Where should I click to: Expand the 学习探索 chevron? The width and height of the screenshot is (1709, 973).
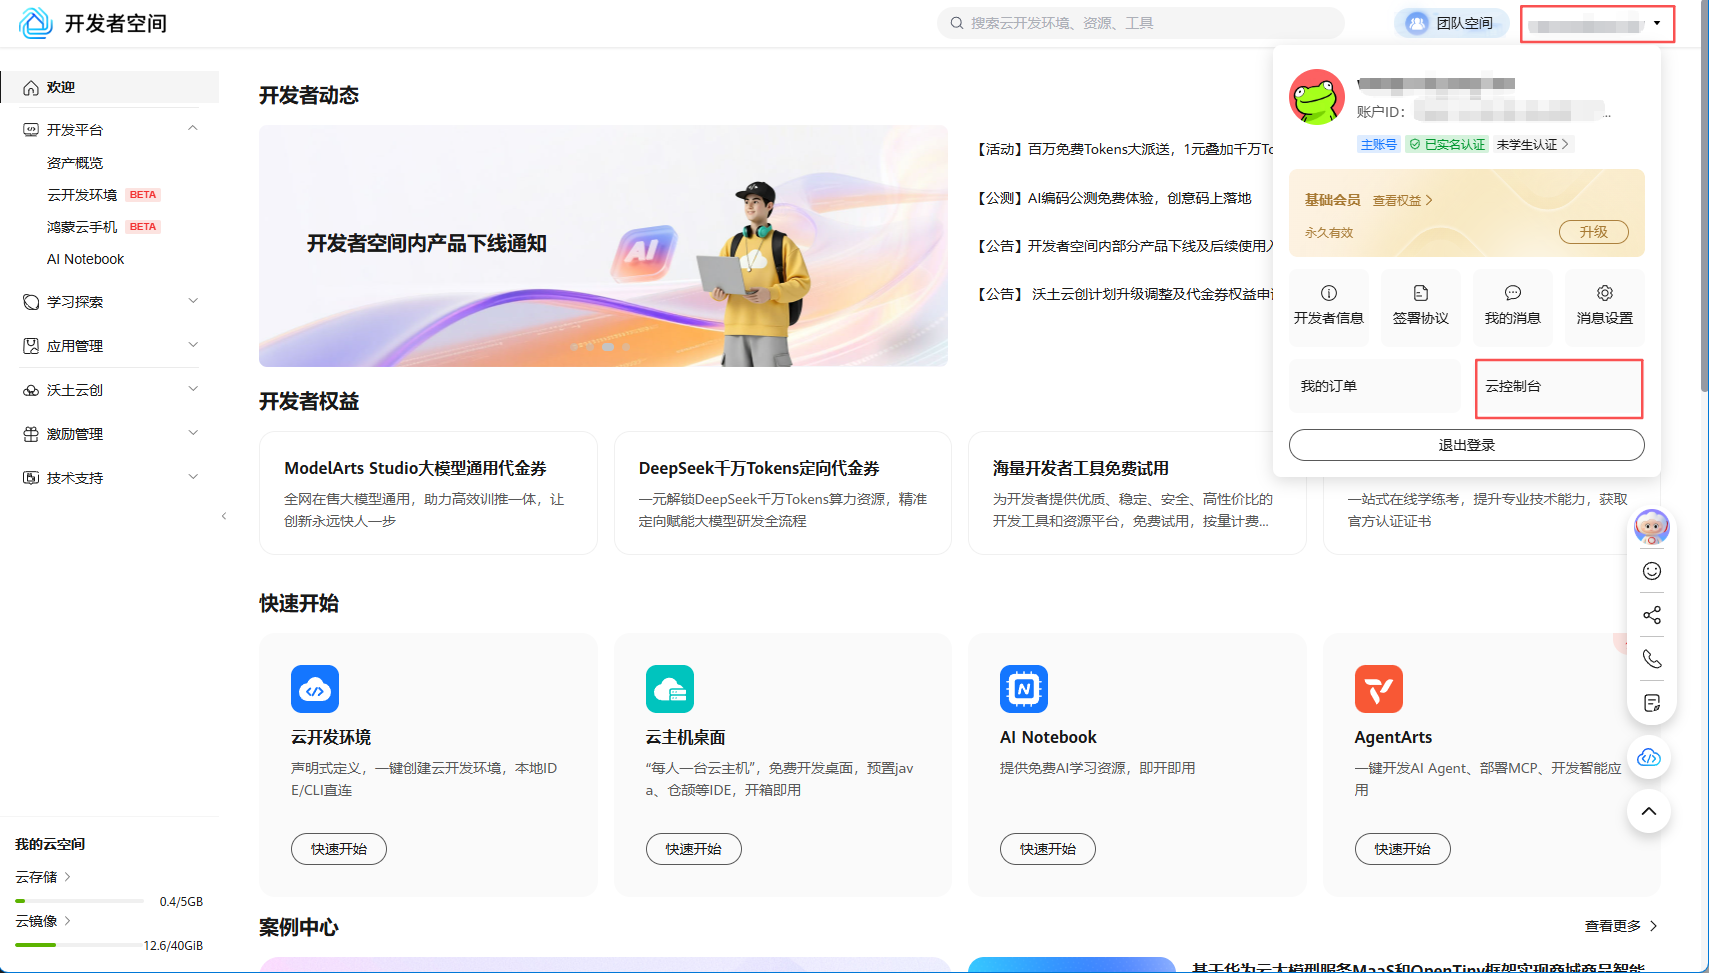point(193,301)
